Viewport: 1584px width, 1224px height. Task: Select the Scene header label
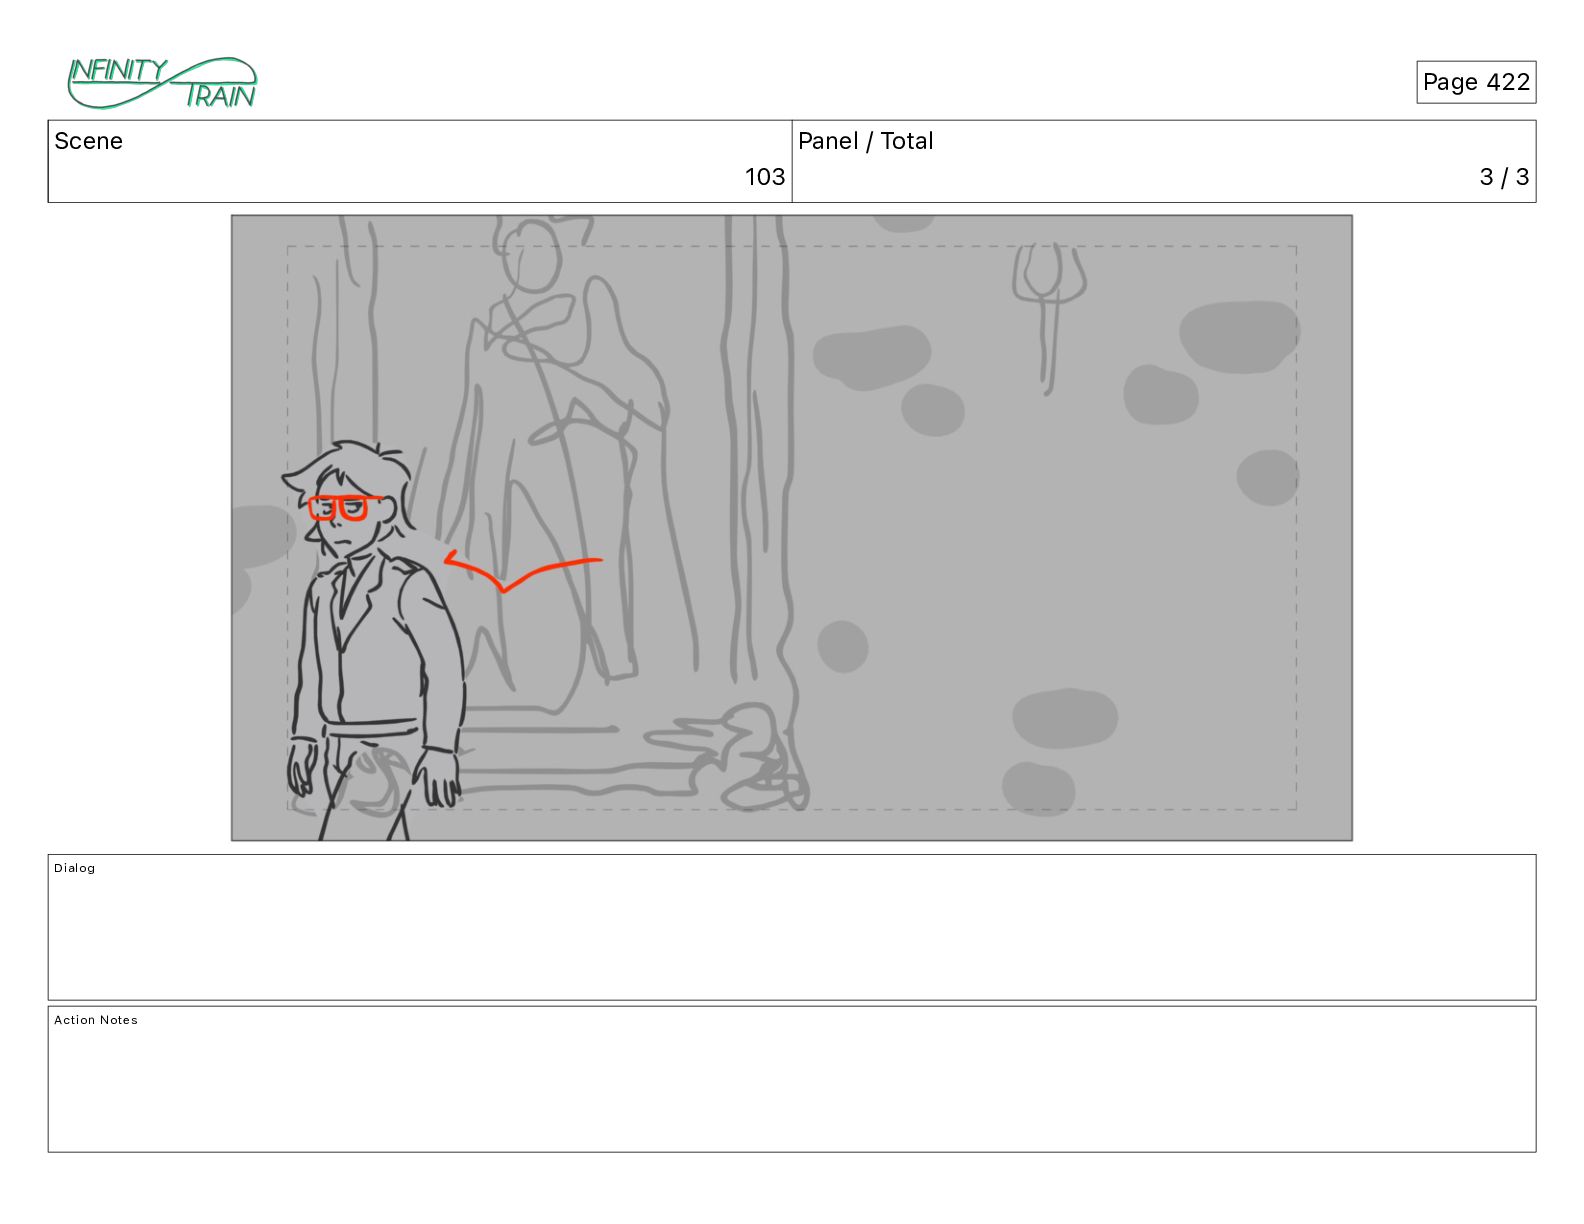[x=88, y=141]
